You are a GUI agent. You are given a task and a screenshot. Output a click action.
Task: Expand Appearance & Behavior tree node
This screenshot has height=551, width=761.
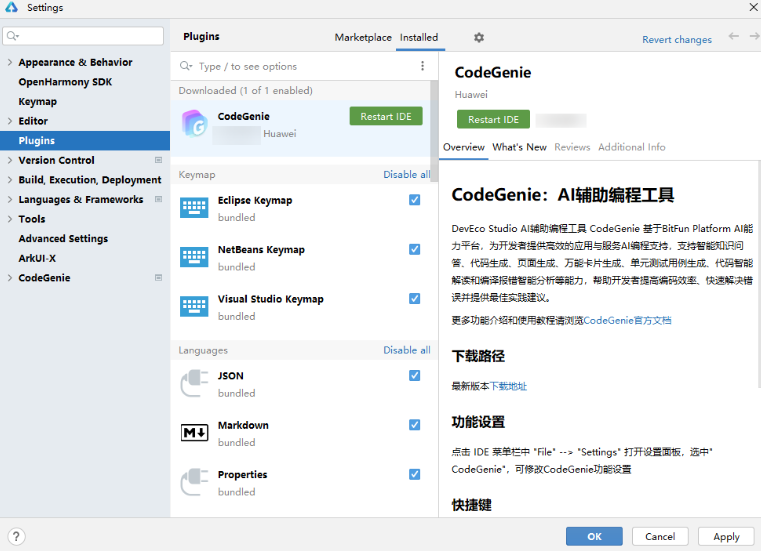click(x=10, y=62)
